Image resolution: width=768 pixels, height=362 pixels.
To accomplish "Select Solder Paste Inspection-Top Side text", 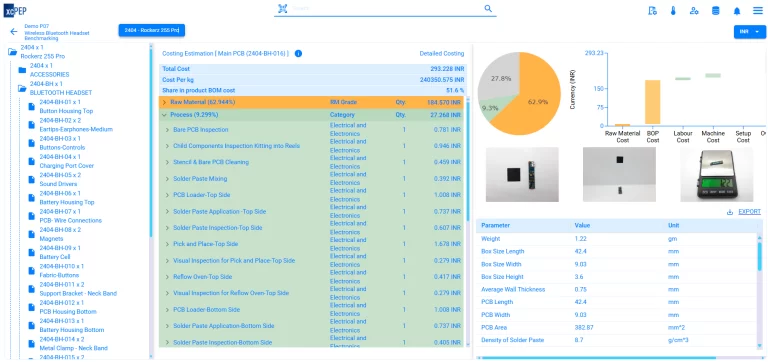I will click(x=217, y=228).
